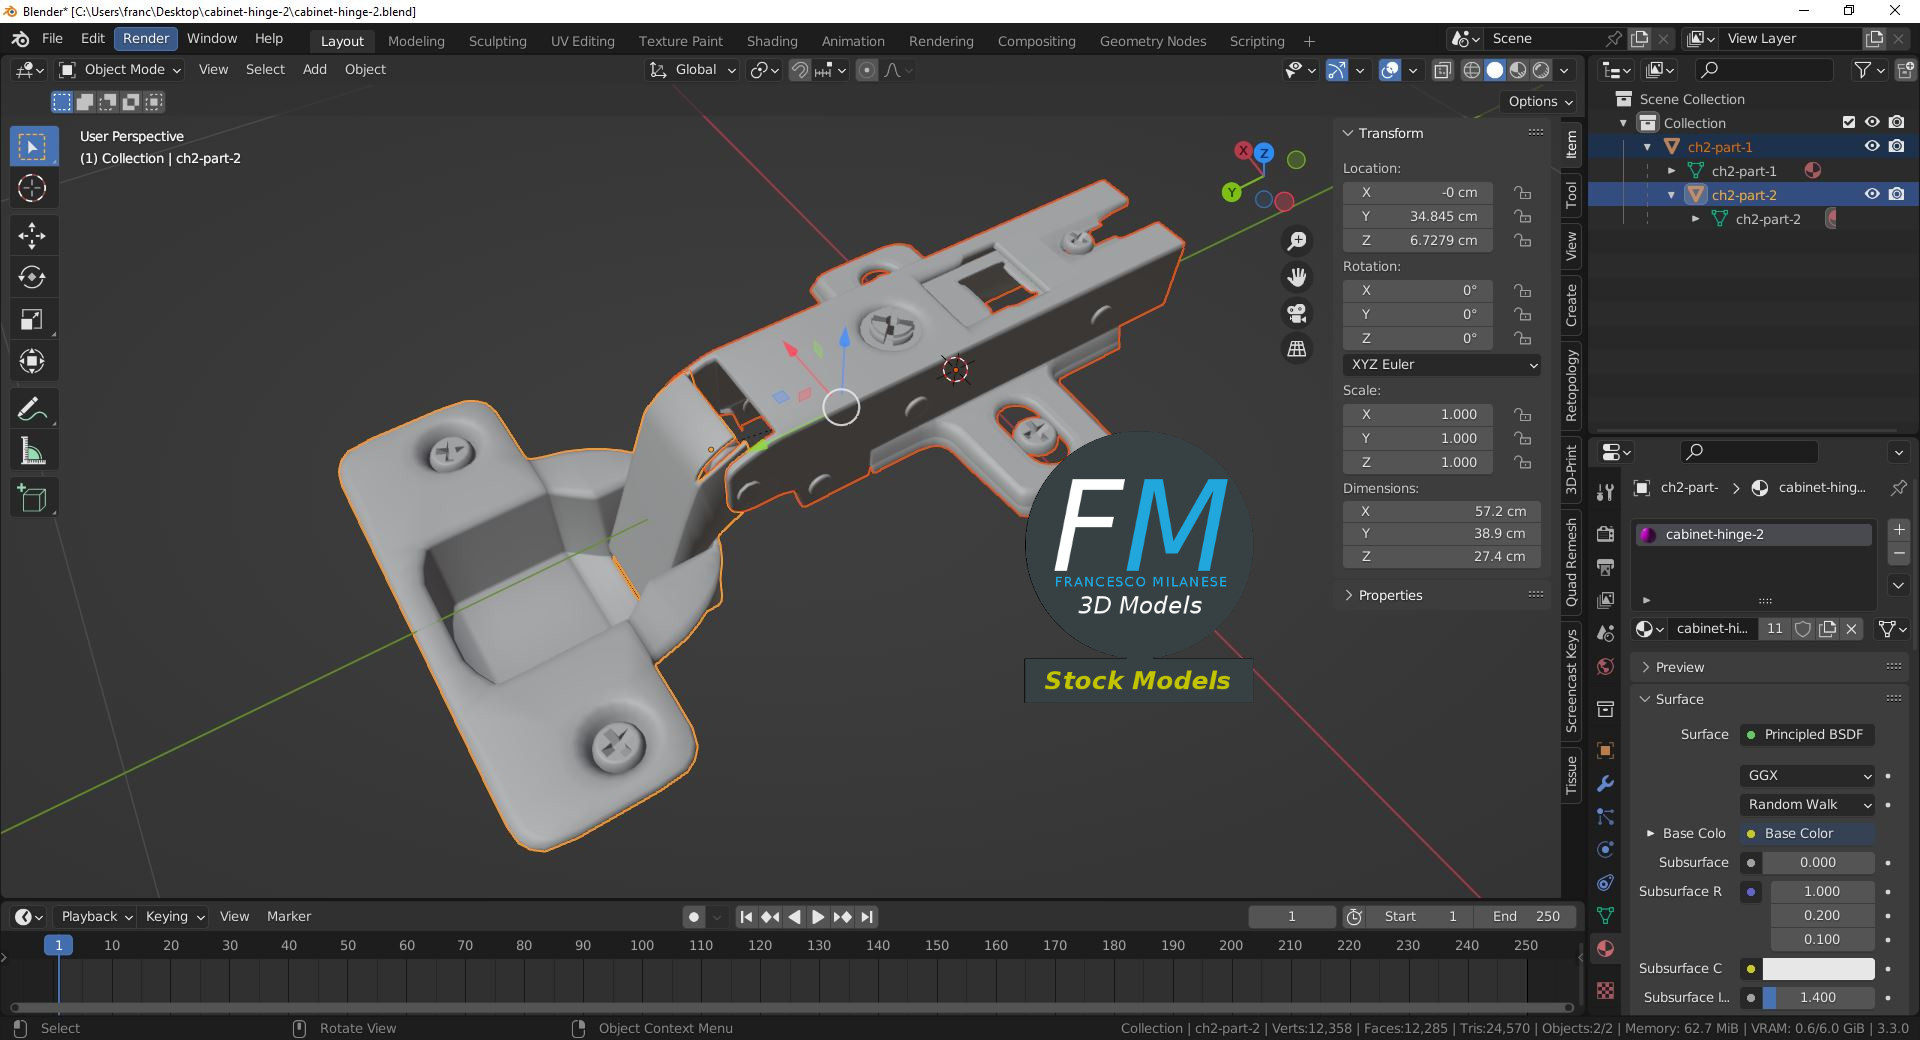
Task: Disable ch2-part-1 in renders
Action: point(1897,146)
